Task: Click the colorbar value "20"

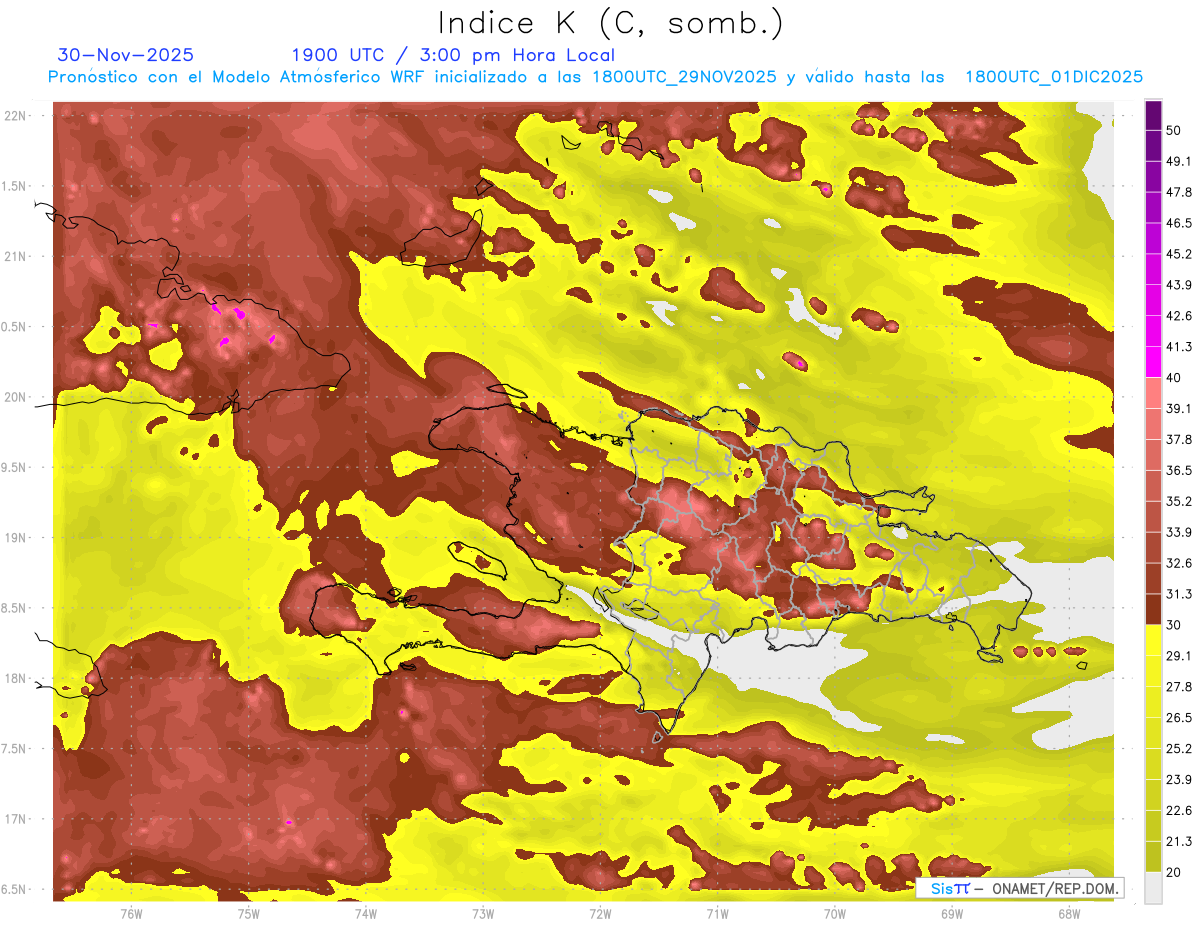Action: (1174, 873)
